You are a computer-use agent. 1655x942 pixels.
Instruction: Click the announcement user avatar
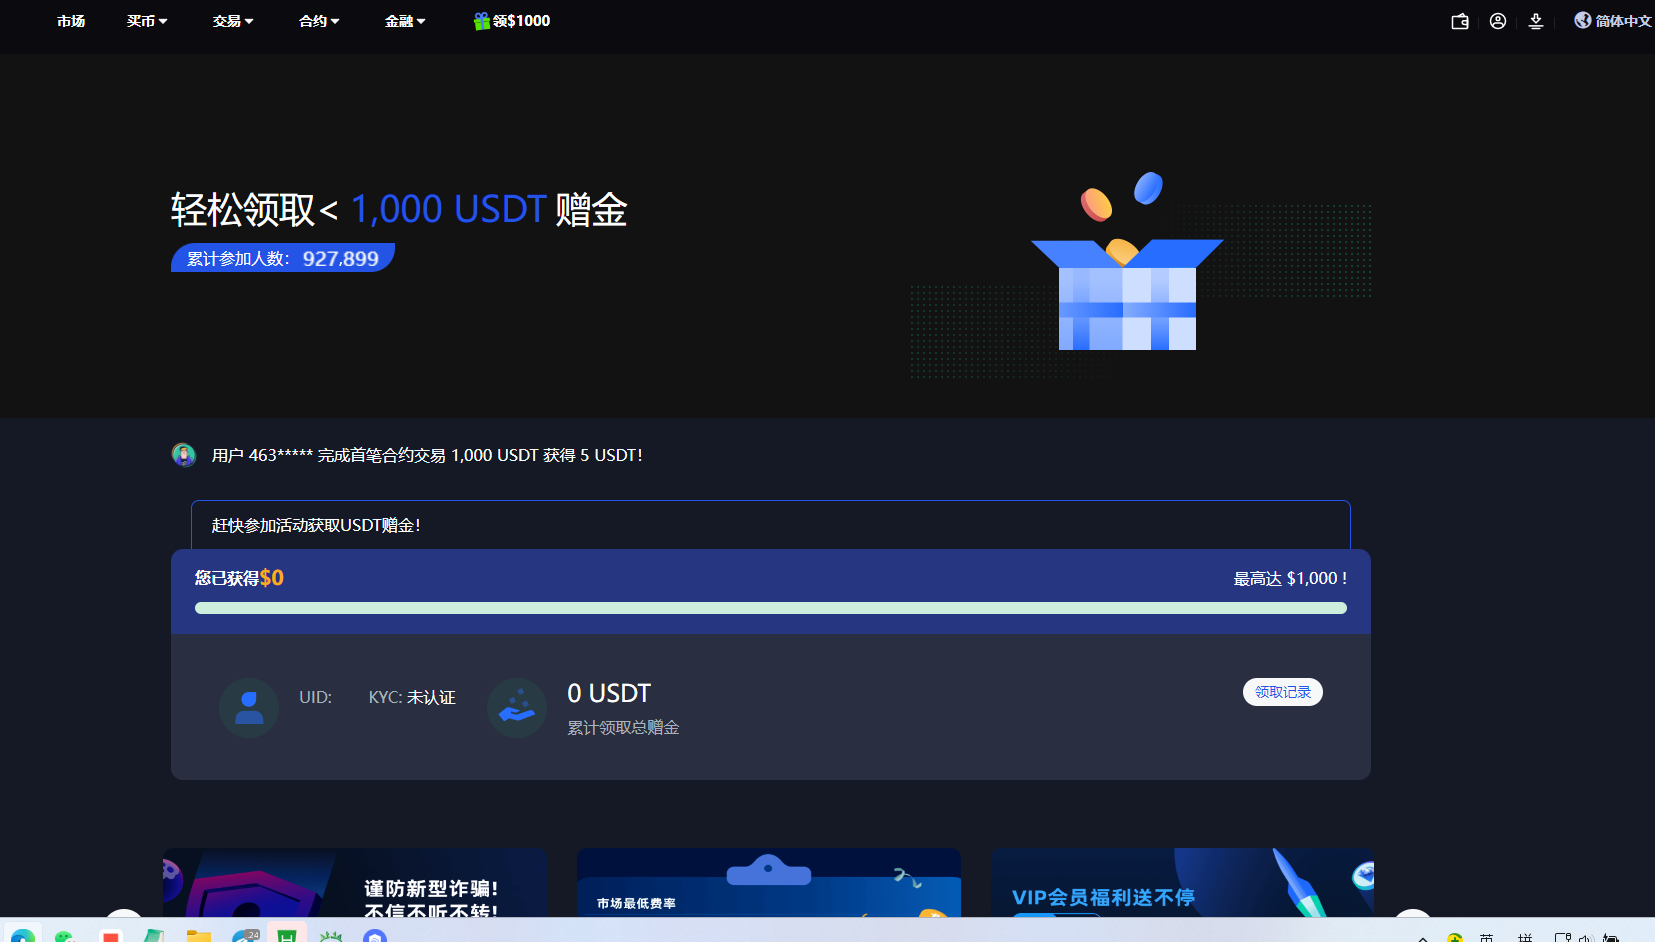tap(184, 454)
